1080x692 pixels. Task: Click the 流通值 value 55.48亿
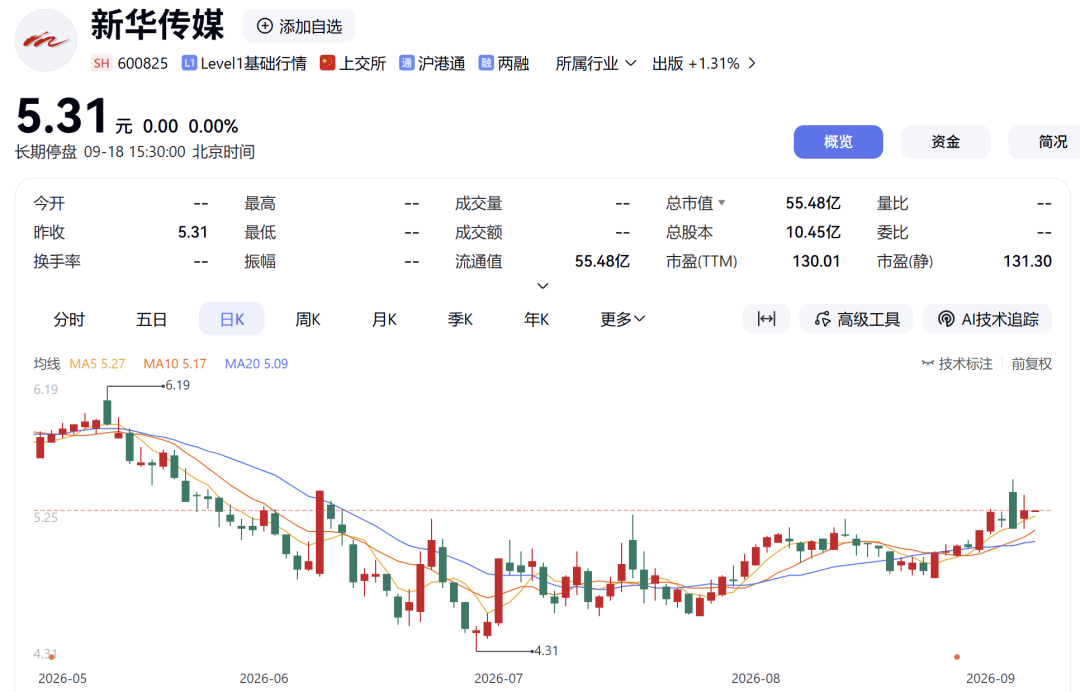pos(602,261)
